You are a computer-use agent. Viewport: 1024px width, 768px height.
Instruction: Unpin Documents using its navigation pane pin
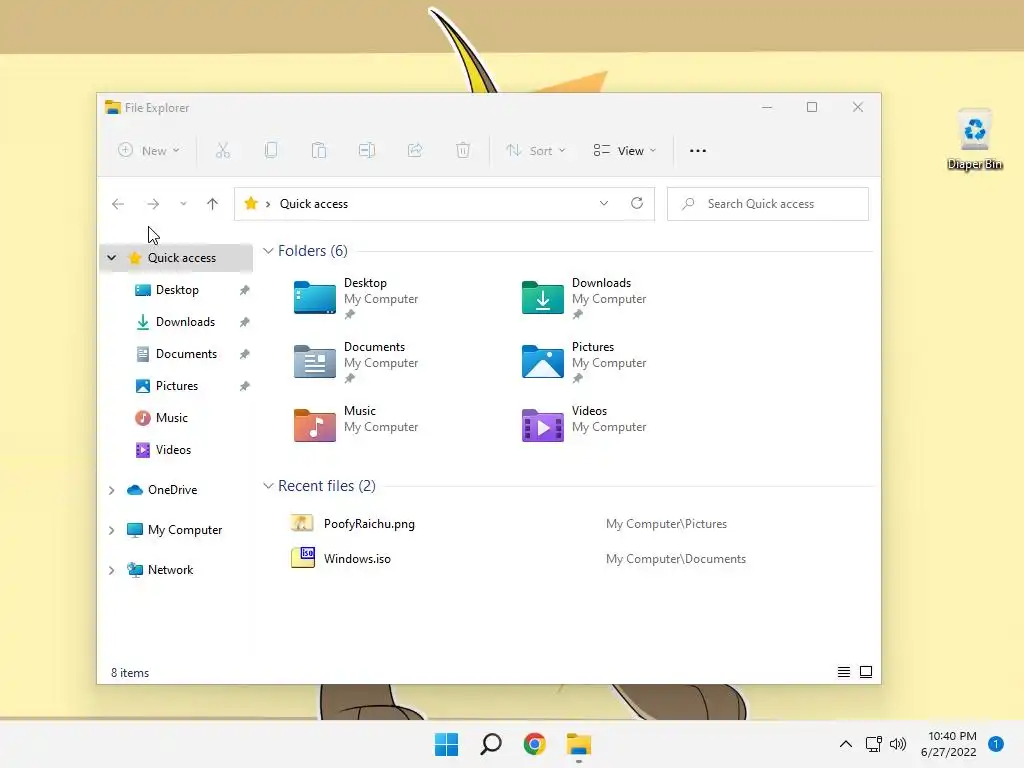point(244,354)
